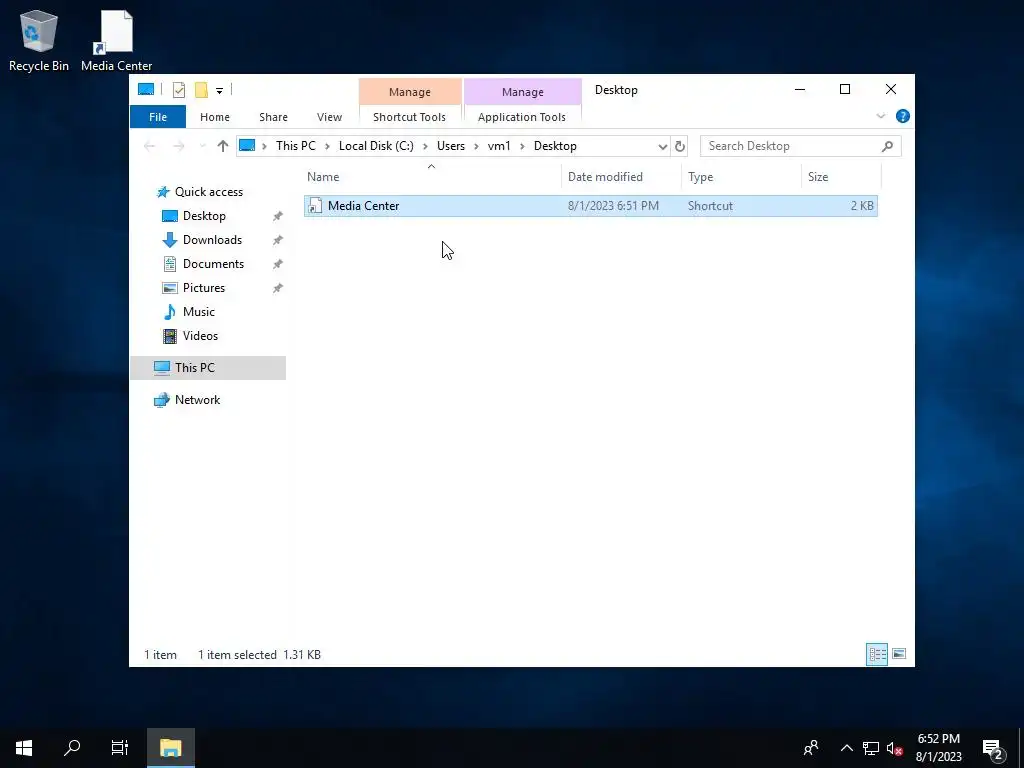Screen dimensions: 1024x768
Task: Open taskbar Search
Action: click(x=72, y=748)
